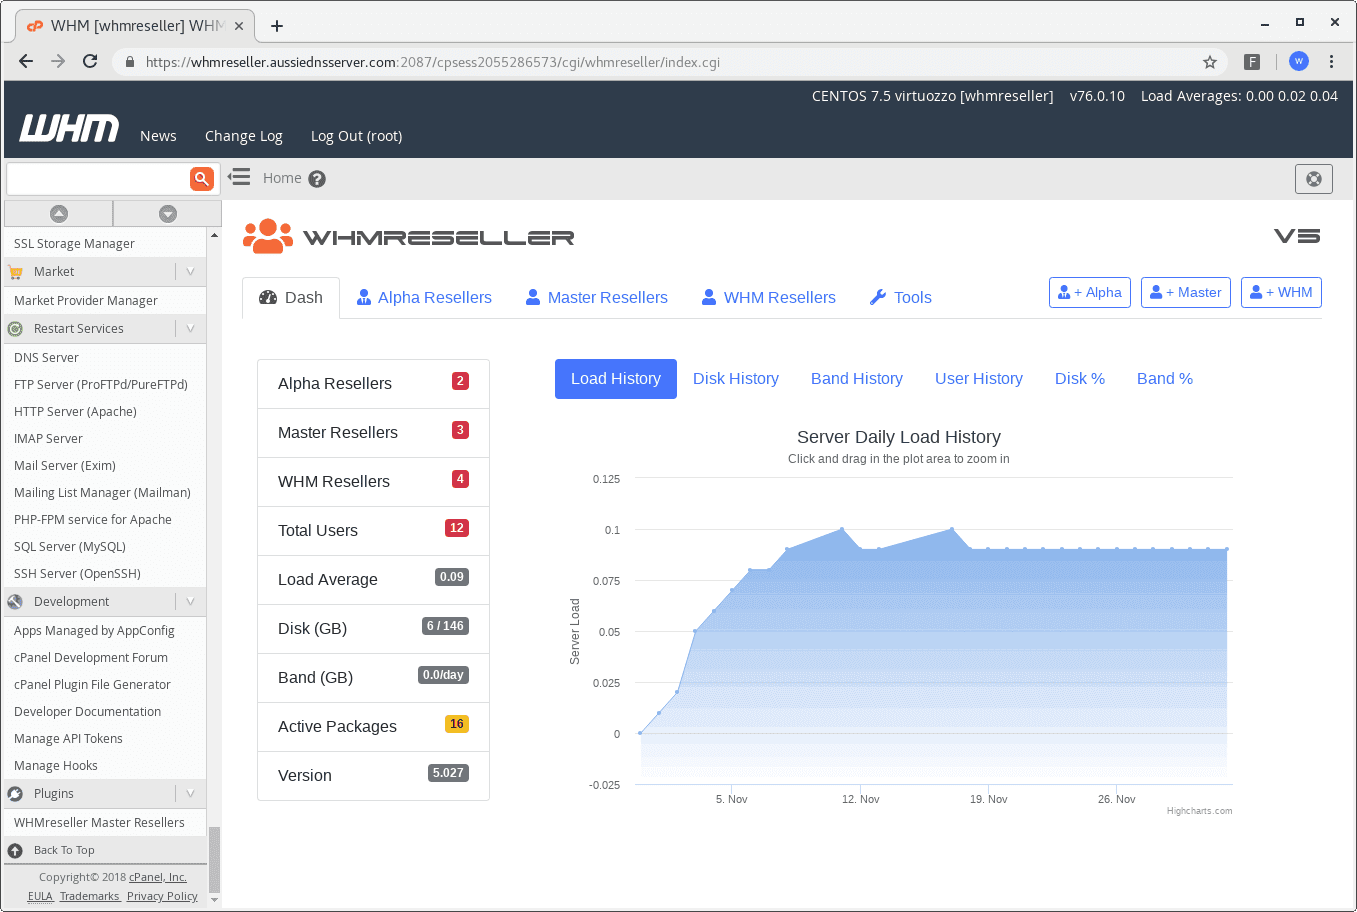Viewport: 1357px width, 912px height.
Task: Open WHMreseller Master Resellers plugin
Action: pos(99,823)
